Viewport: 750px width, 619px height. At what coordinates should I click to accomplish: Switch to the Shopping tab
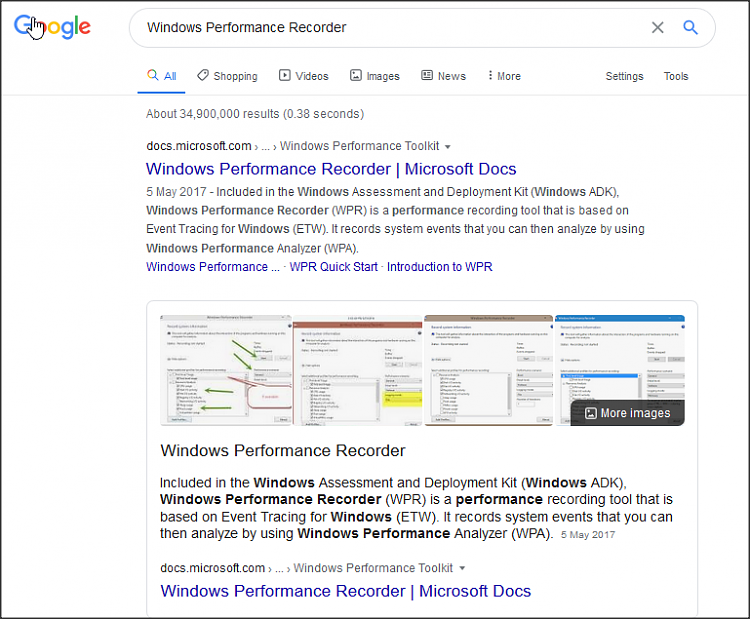pos(228,76)
